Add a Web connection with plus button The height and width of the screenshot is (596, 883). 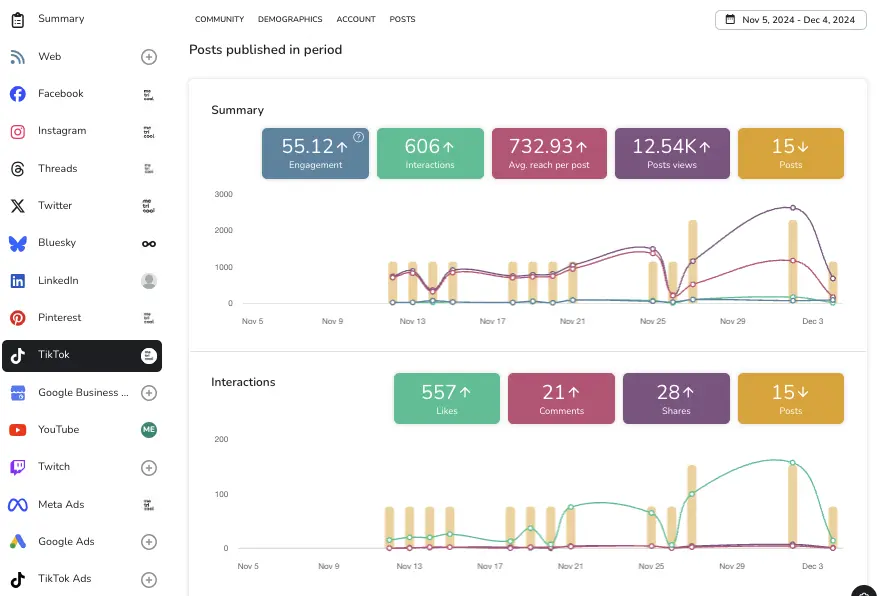(149, 57)
